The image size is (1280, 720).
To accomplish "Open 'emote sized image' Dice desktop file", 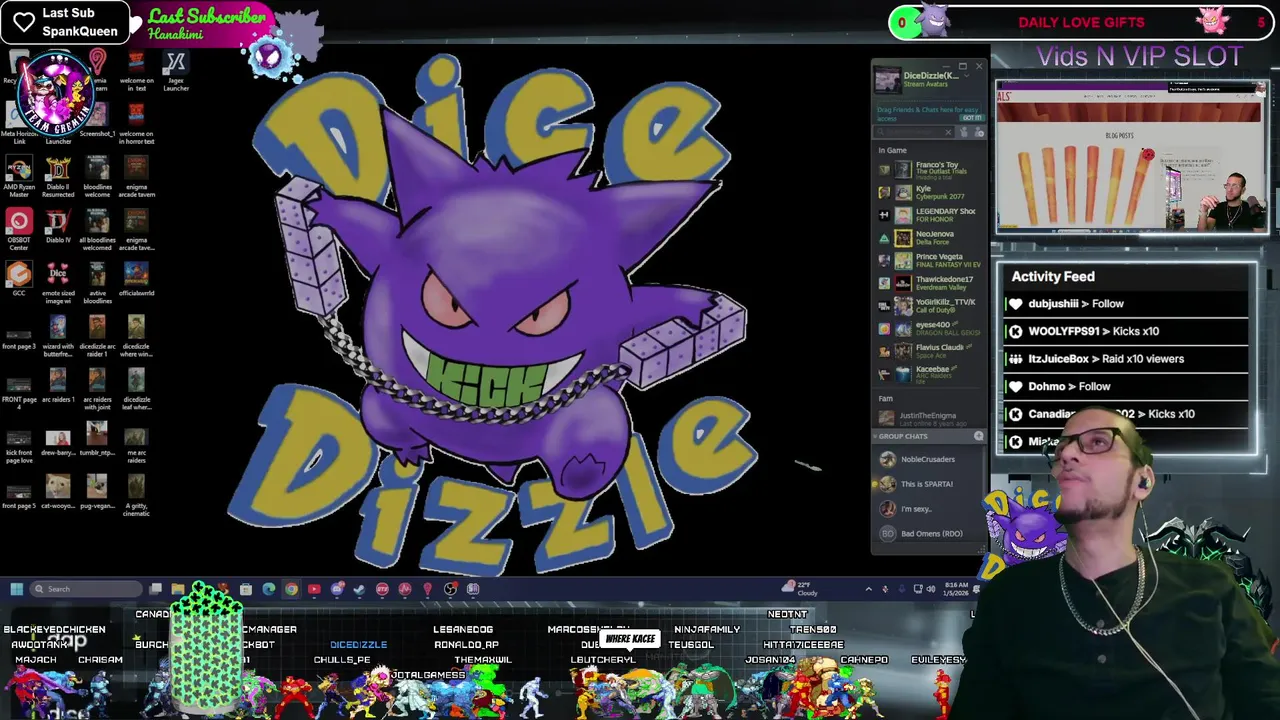I will pyautogui.click(x=58, y=283).
